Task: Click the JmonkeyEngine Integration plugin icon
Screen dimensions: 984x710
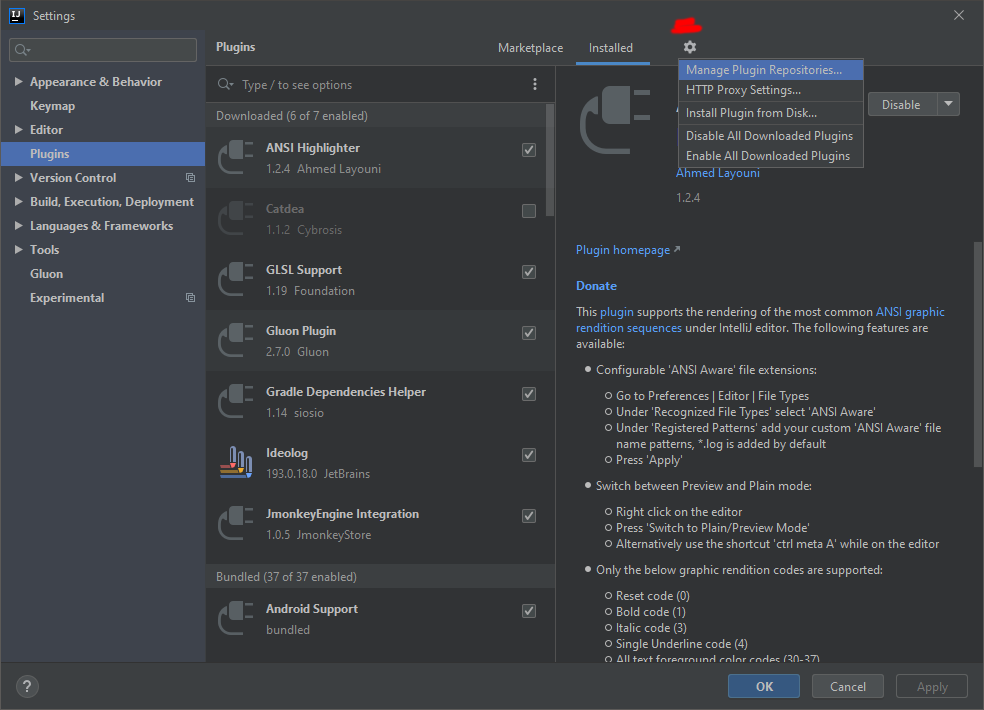Action: click(x=236, y=524)
